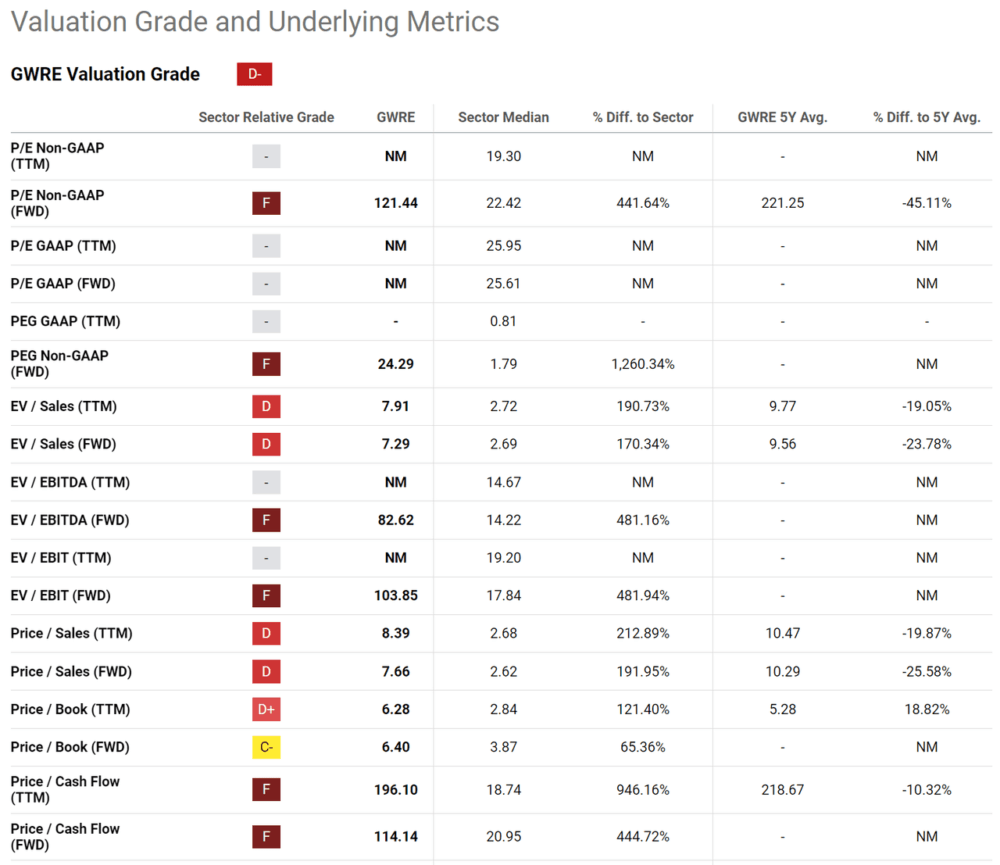This screenshot has width=1000, height=865.
Task: Click the % Diff. to 5Y Avg. column header
Action: 927,117
